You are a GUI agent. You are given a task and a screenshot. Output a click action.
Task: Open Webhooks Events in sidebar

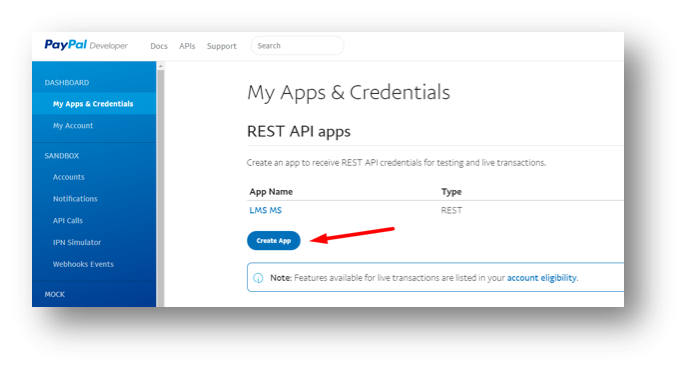coord(83,264)
